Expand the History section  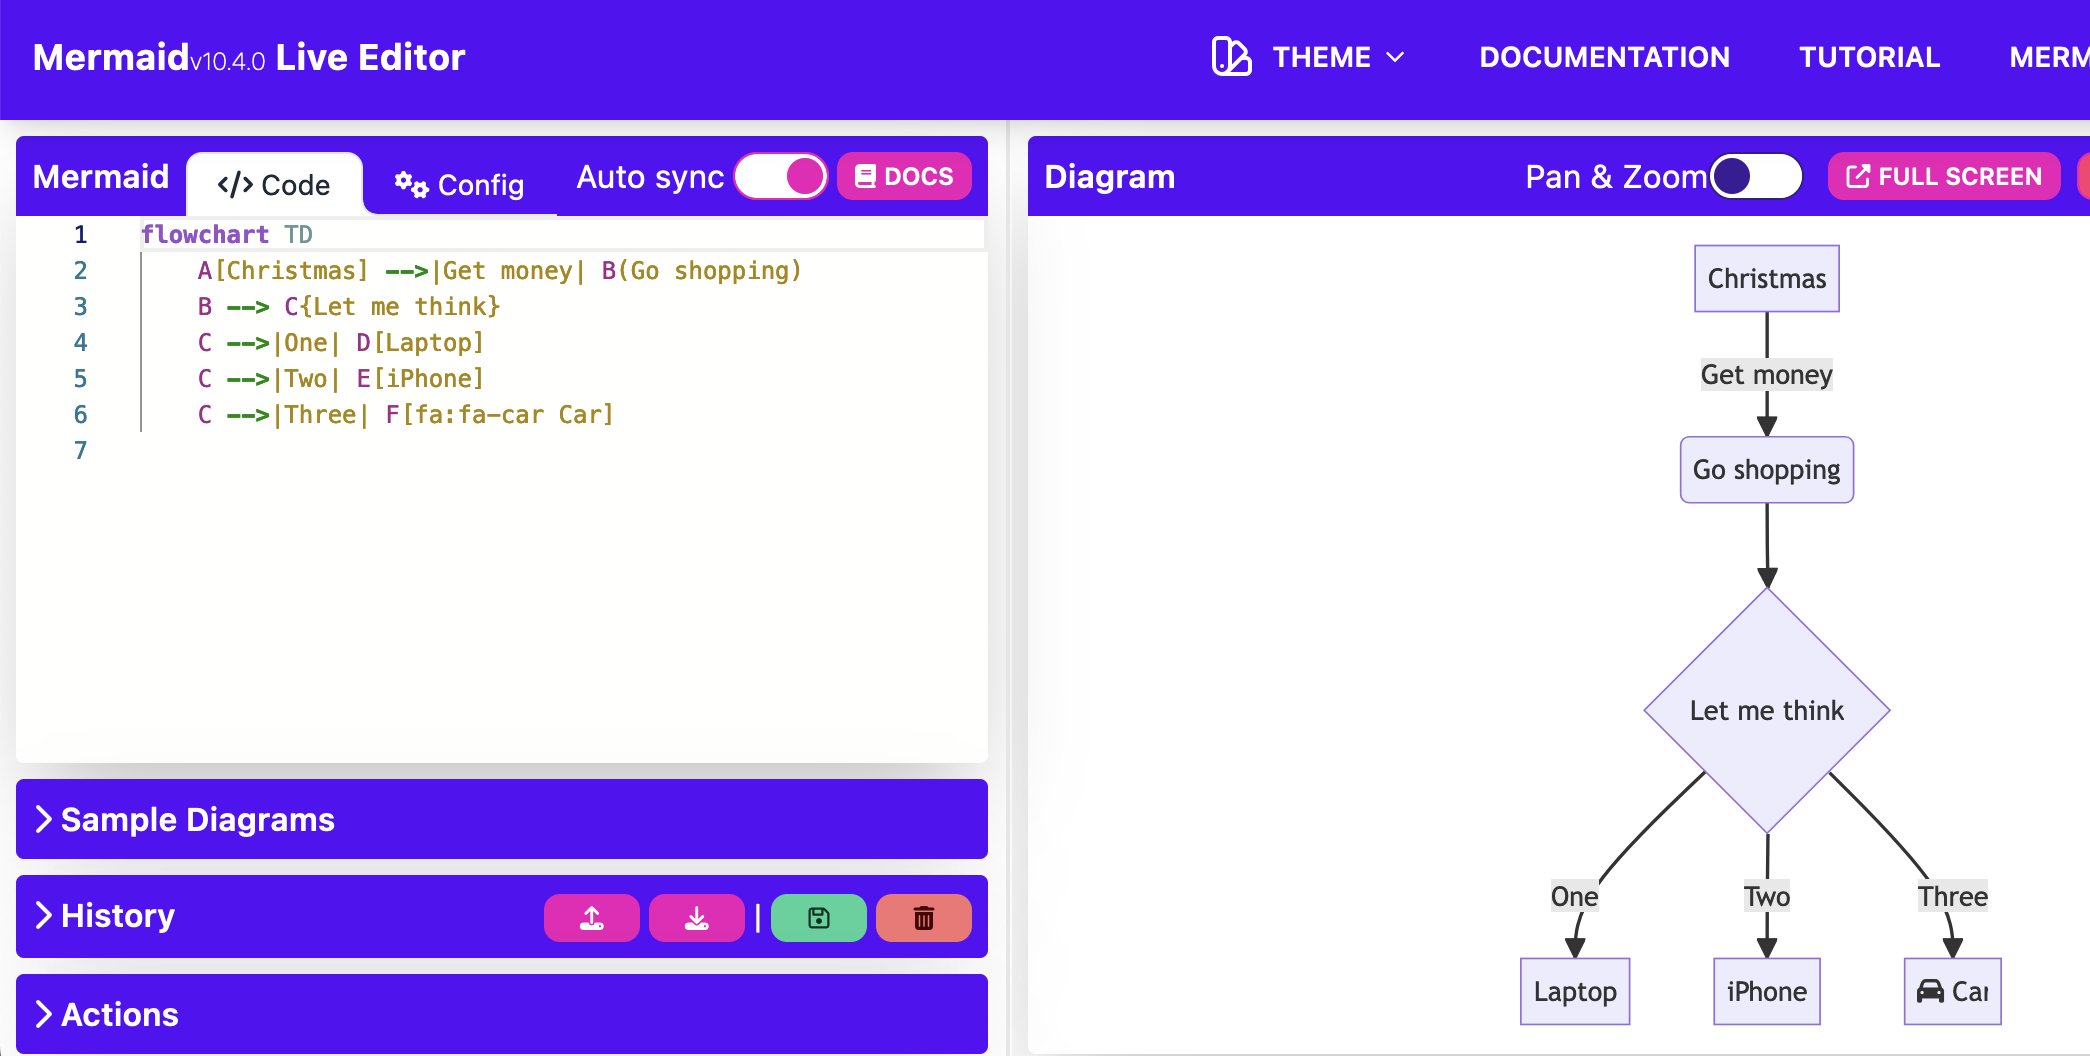point(118,916)
